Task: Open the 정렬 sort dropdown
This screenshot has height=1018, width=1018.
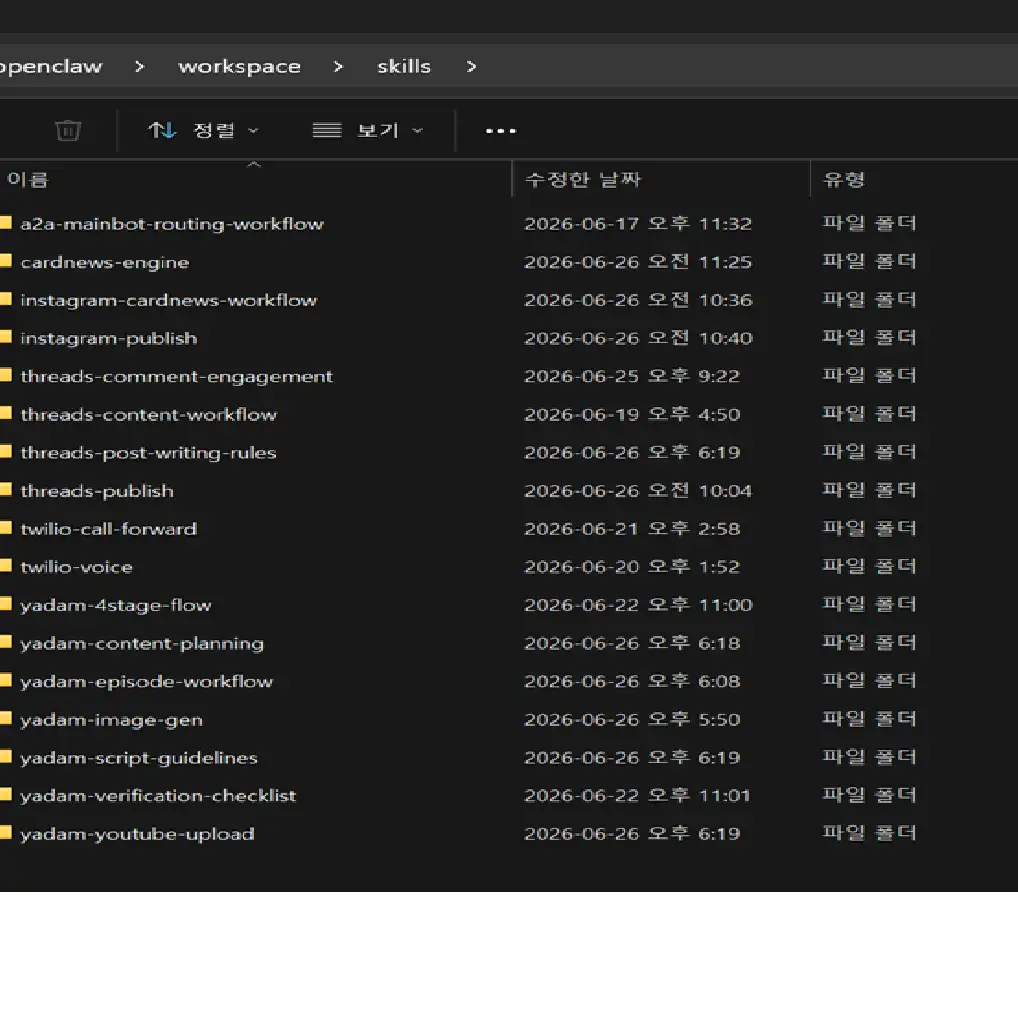Action: point(204,130)
